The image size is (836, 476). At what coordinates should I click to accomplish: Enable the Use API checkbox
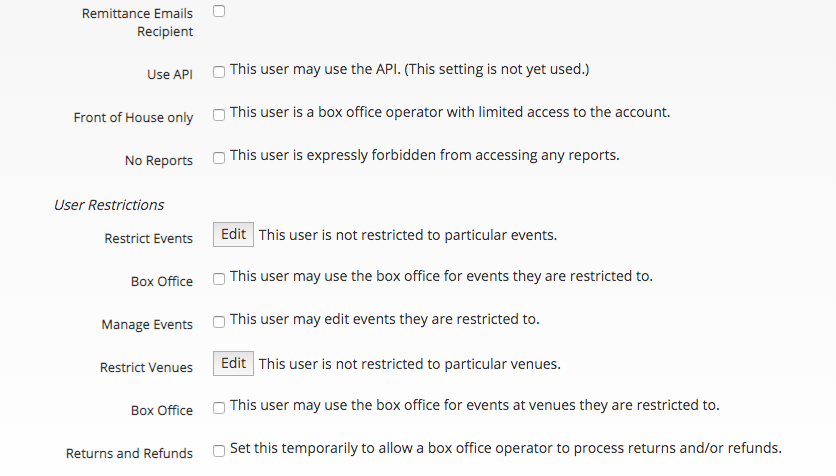pos(219,72)
